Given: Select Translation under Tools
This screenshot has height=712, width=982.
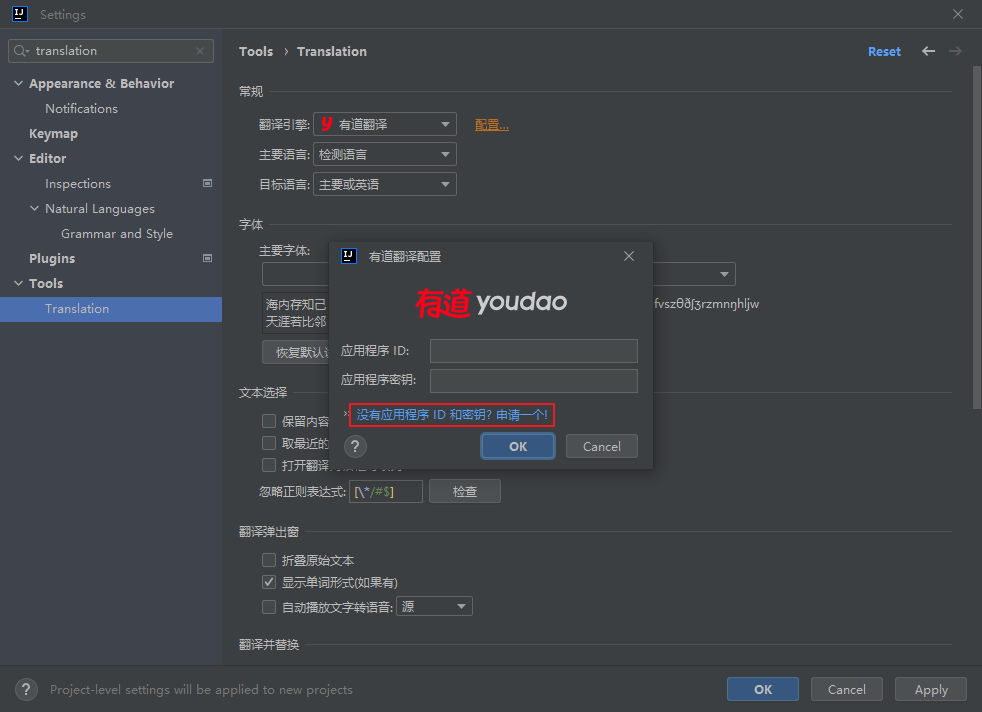Looking at the screenshot, I should coord(111,309).
